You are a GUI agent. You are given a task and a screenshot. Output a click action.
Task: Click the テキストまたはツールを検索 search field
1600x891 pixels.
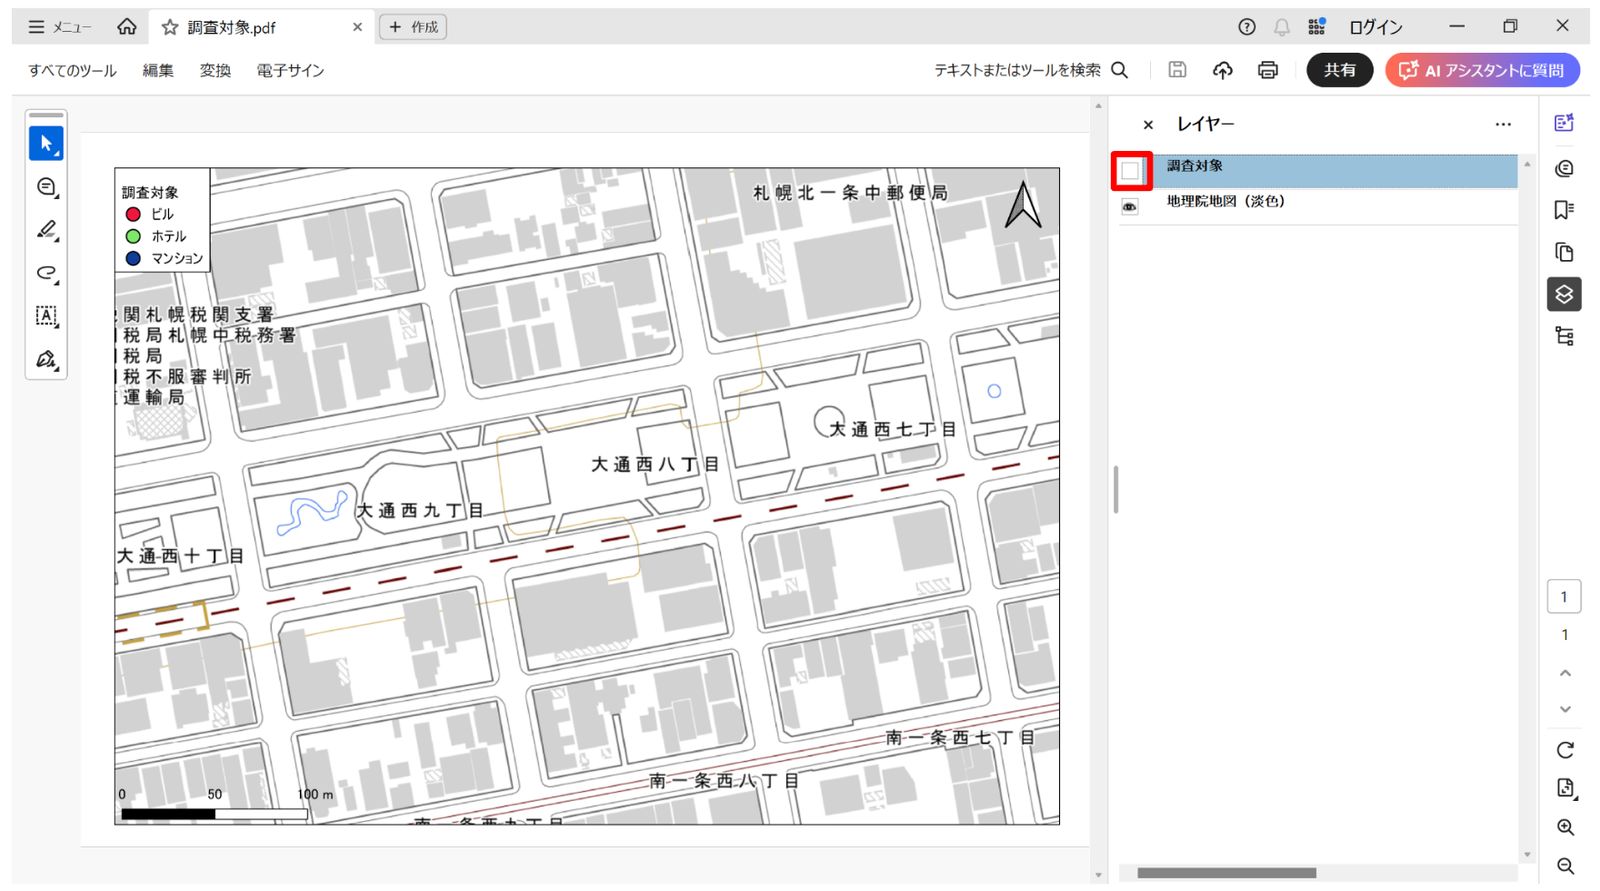click(1031, 70)
